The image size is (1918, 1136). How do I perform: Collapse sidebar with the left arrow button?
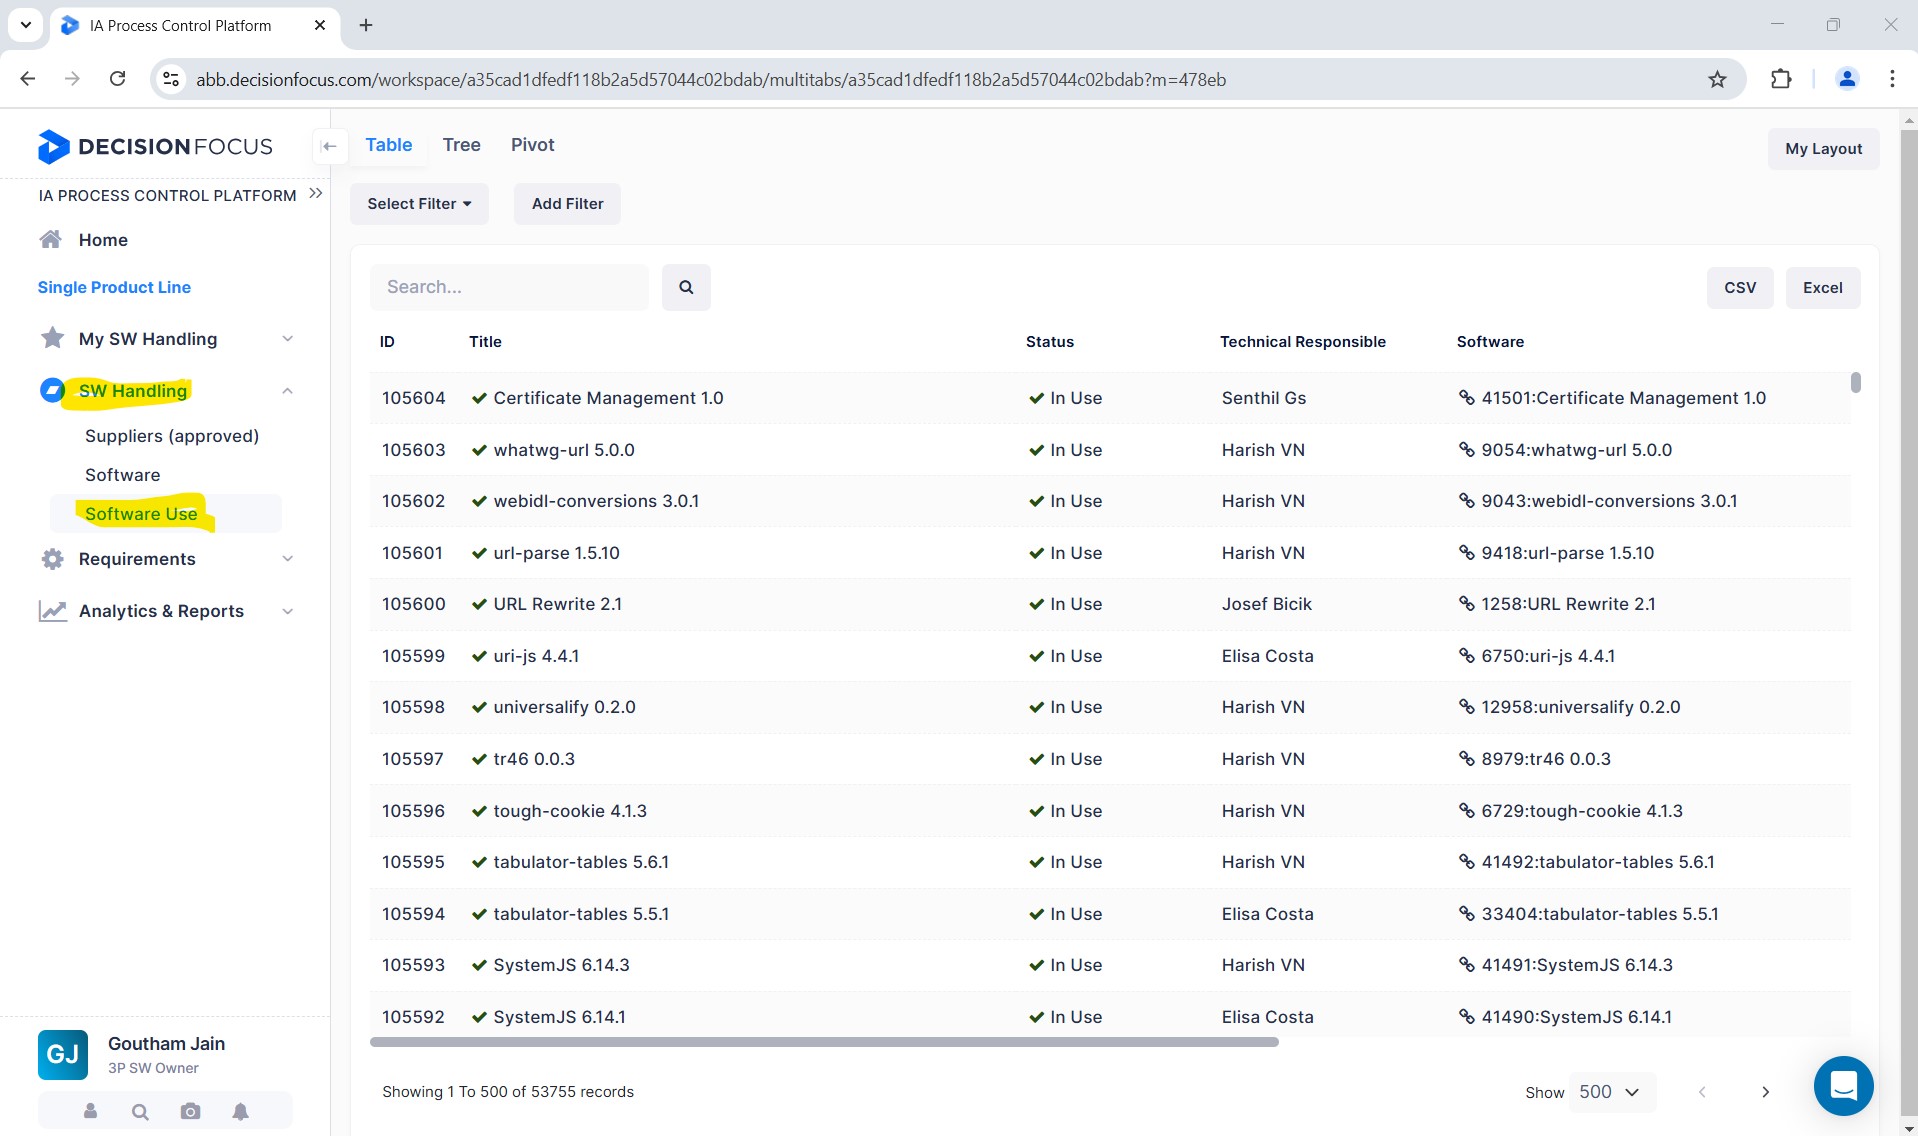[x=329, y=146]
